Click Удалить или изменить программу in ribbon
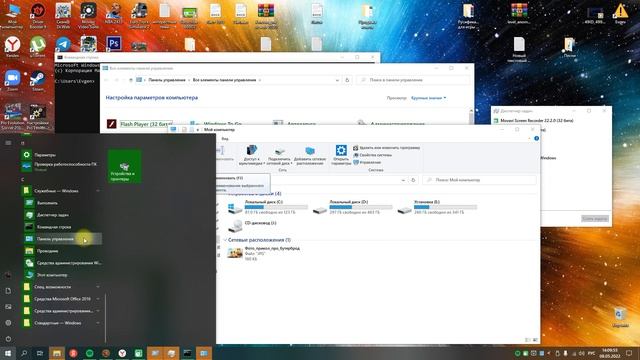 click(387, 148)
